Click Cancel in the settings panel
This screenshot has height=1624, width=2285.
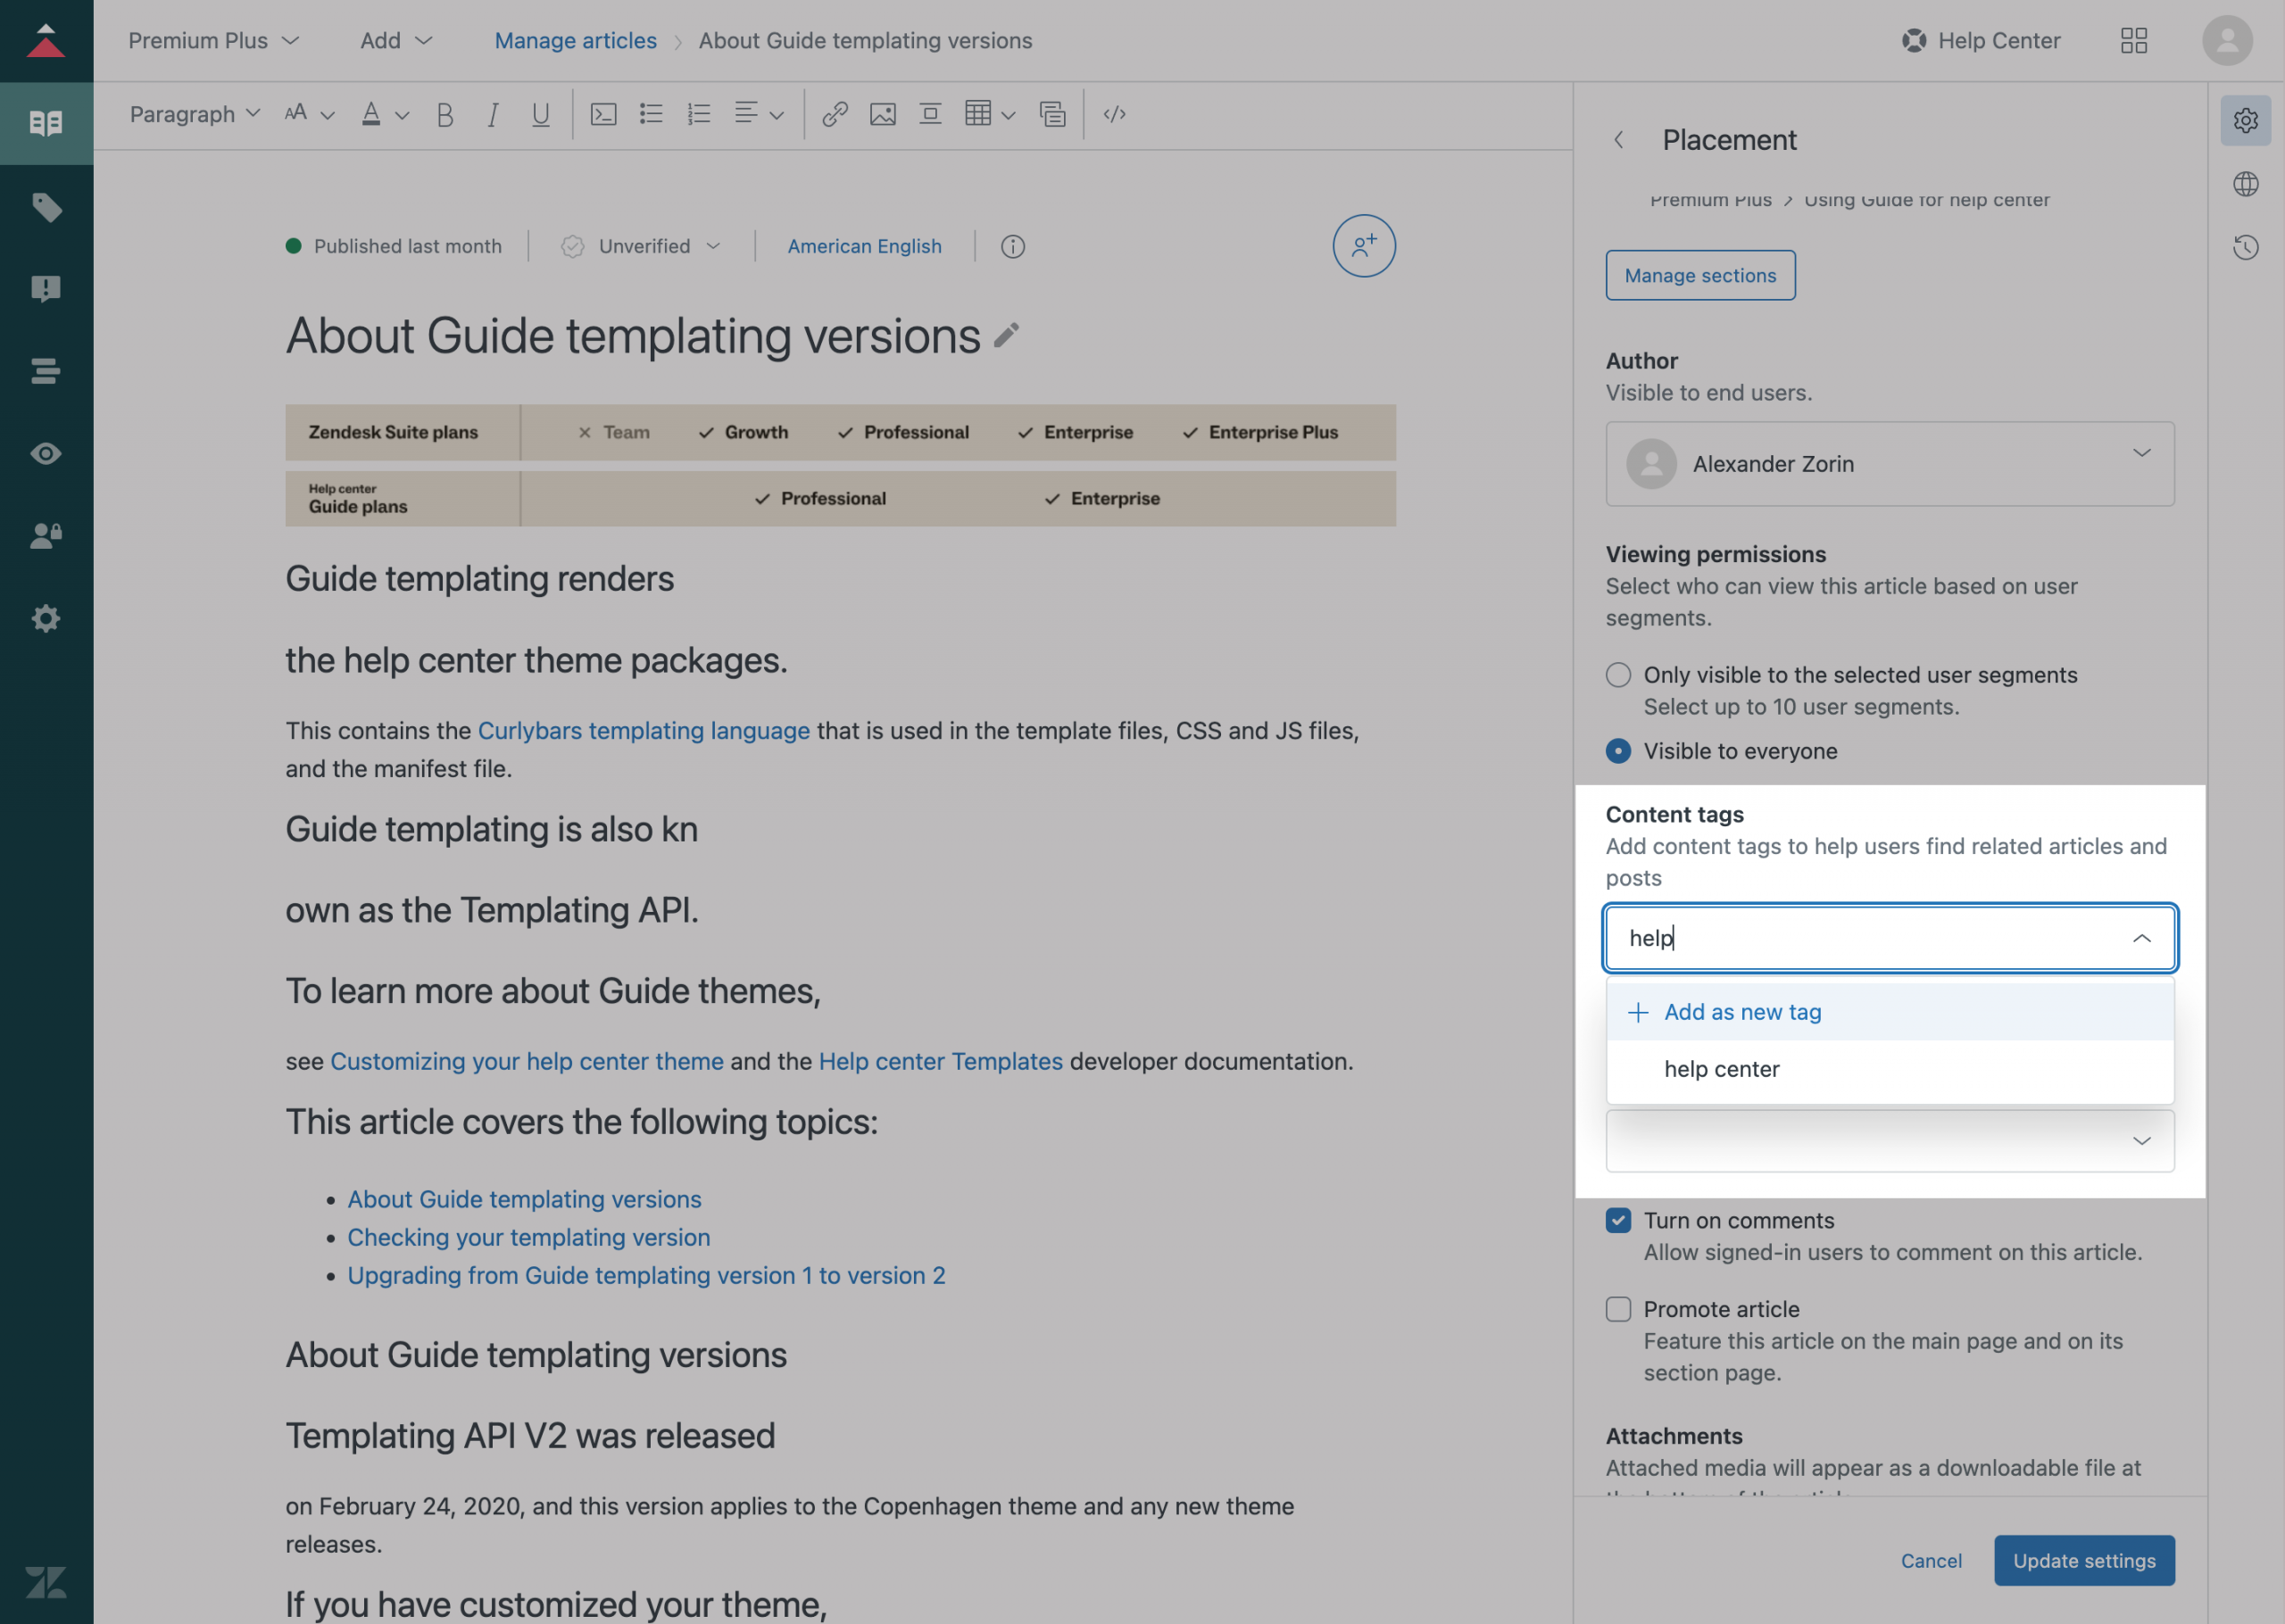[x=1931, y=1561]
